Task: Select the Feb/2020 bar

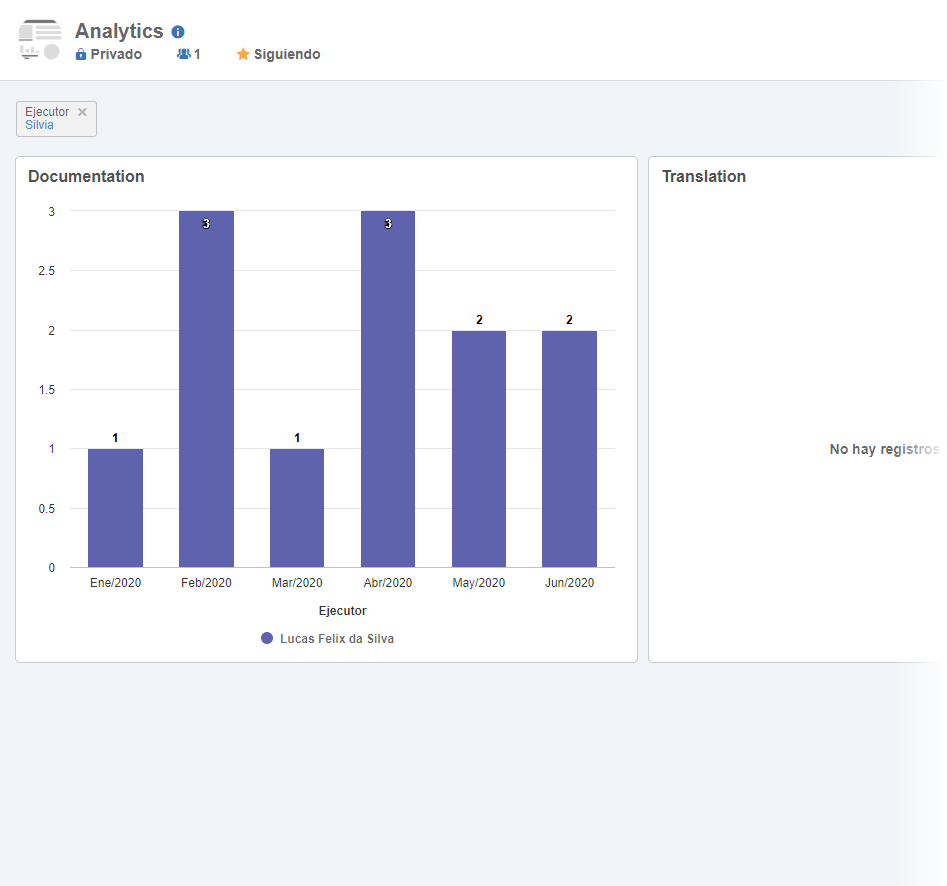Action: pyautogui.click(x=207, y=389)
